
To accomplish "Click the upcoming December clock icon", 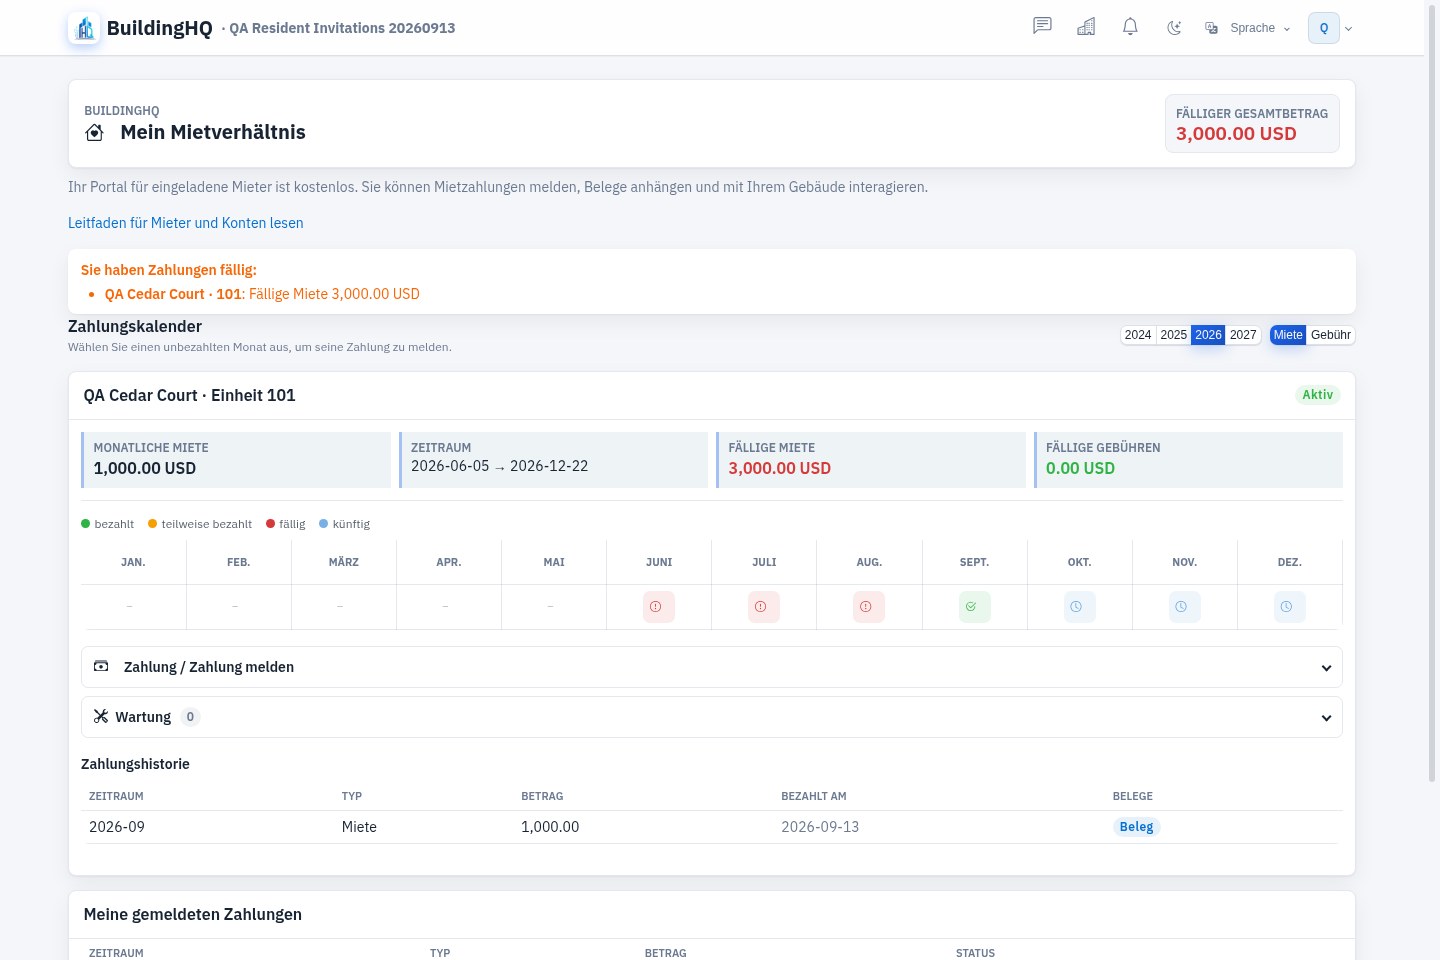I will click(1290, 607).
